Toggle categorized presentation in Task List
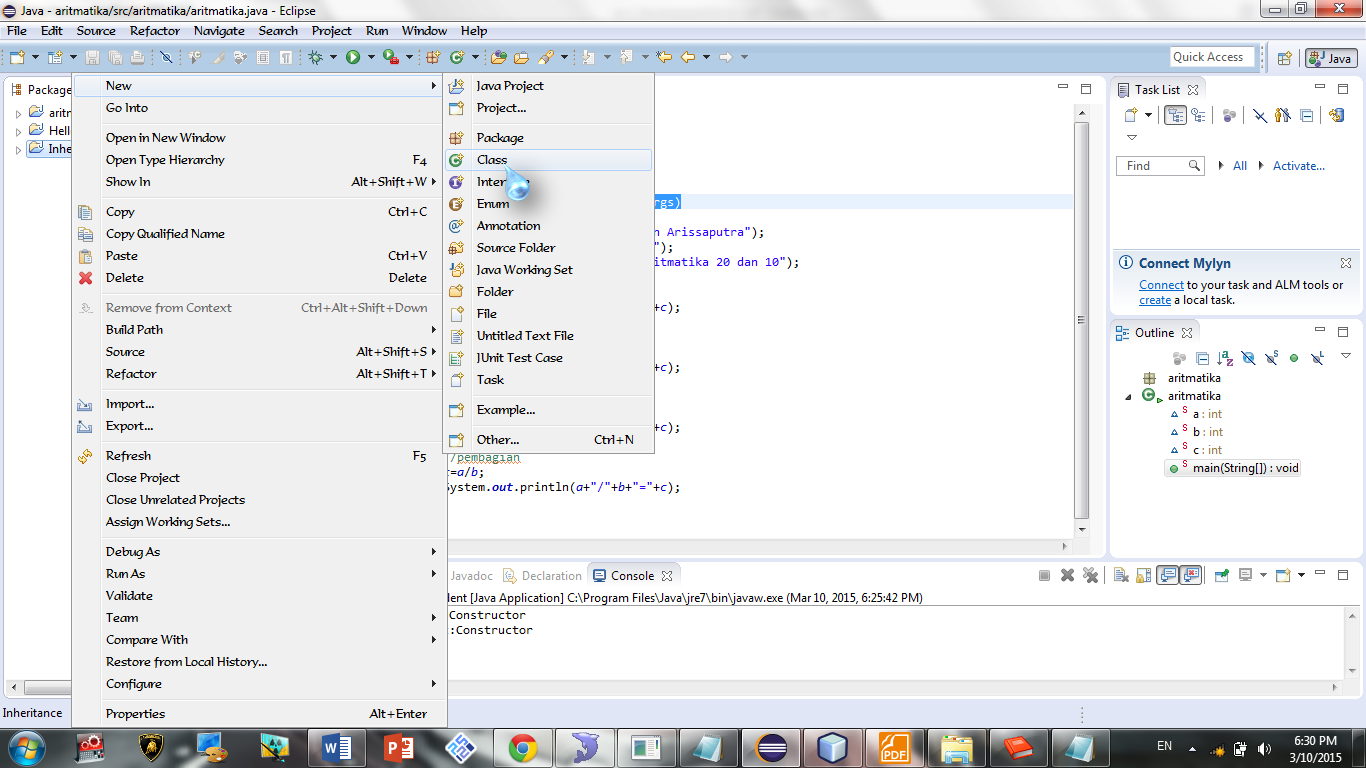The width and height of the screenshot is (1366, 768). pos(1177,115)
